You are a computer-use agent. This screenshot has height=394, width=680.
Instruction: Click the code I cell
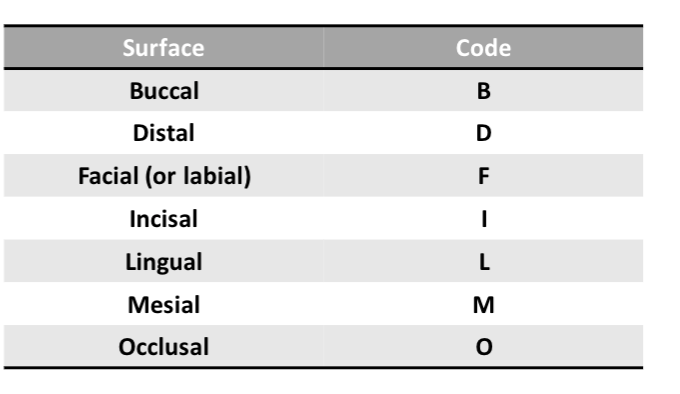tap(483, 218)
